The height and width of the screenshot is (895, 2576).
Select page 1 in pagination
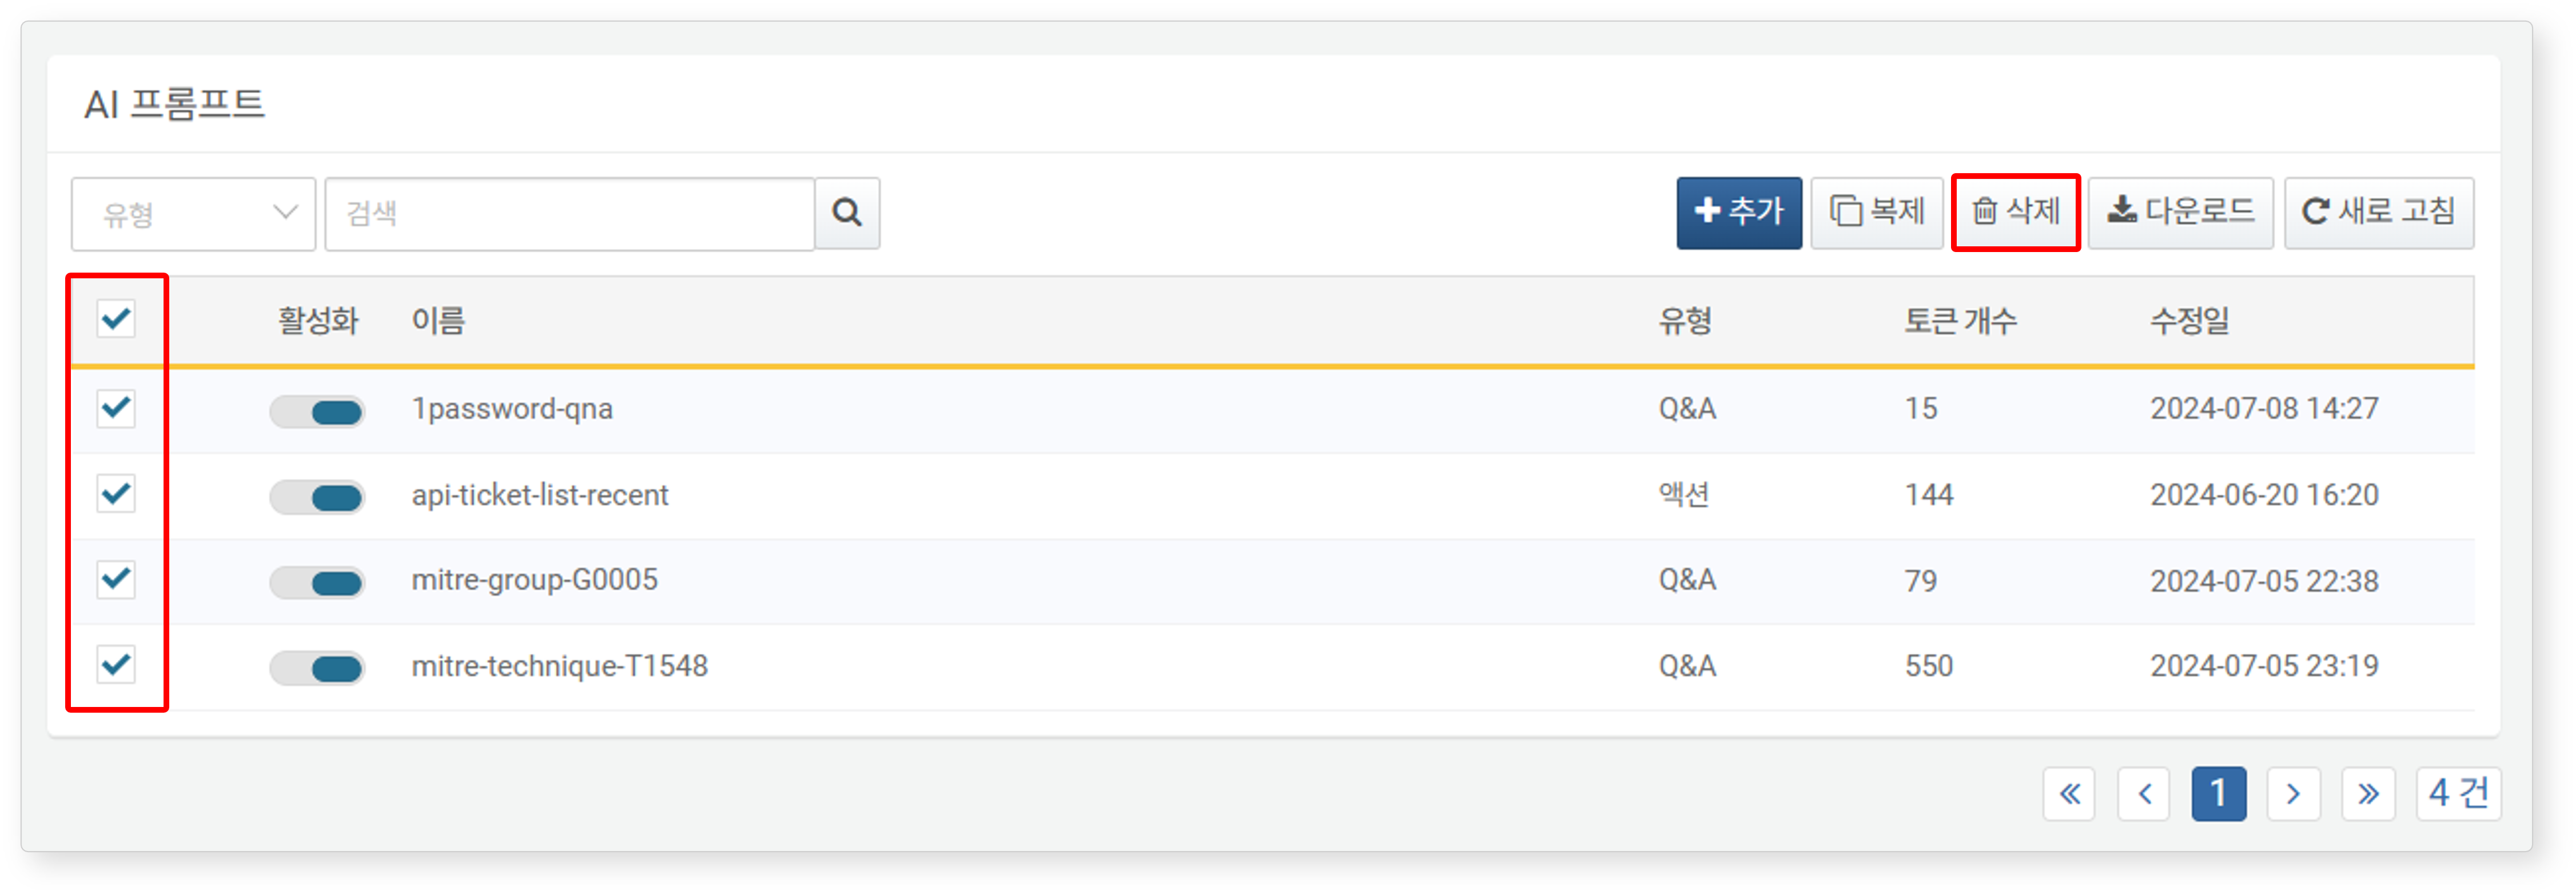[x=2218, y=794]
